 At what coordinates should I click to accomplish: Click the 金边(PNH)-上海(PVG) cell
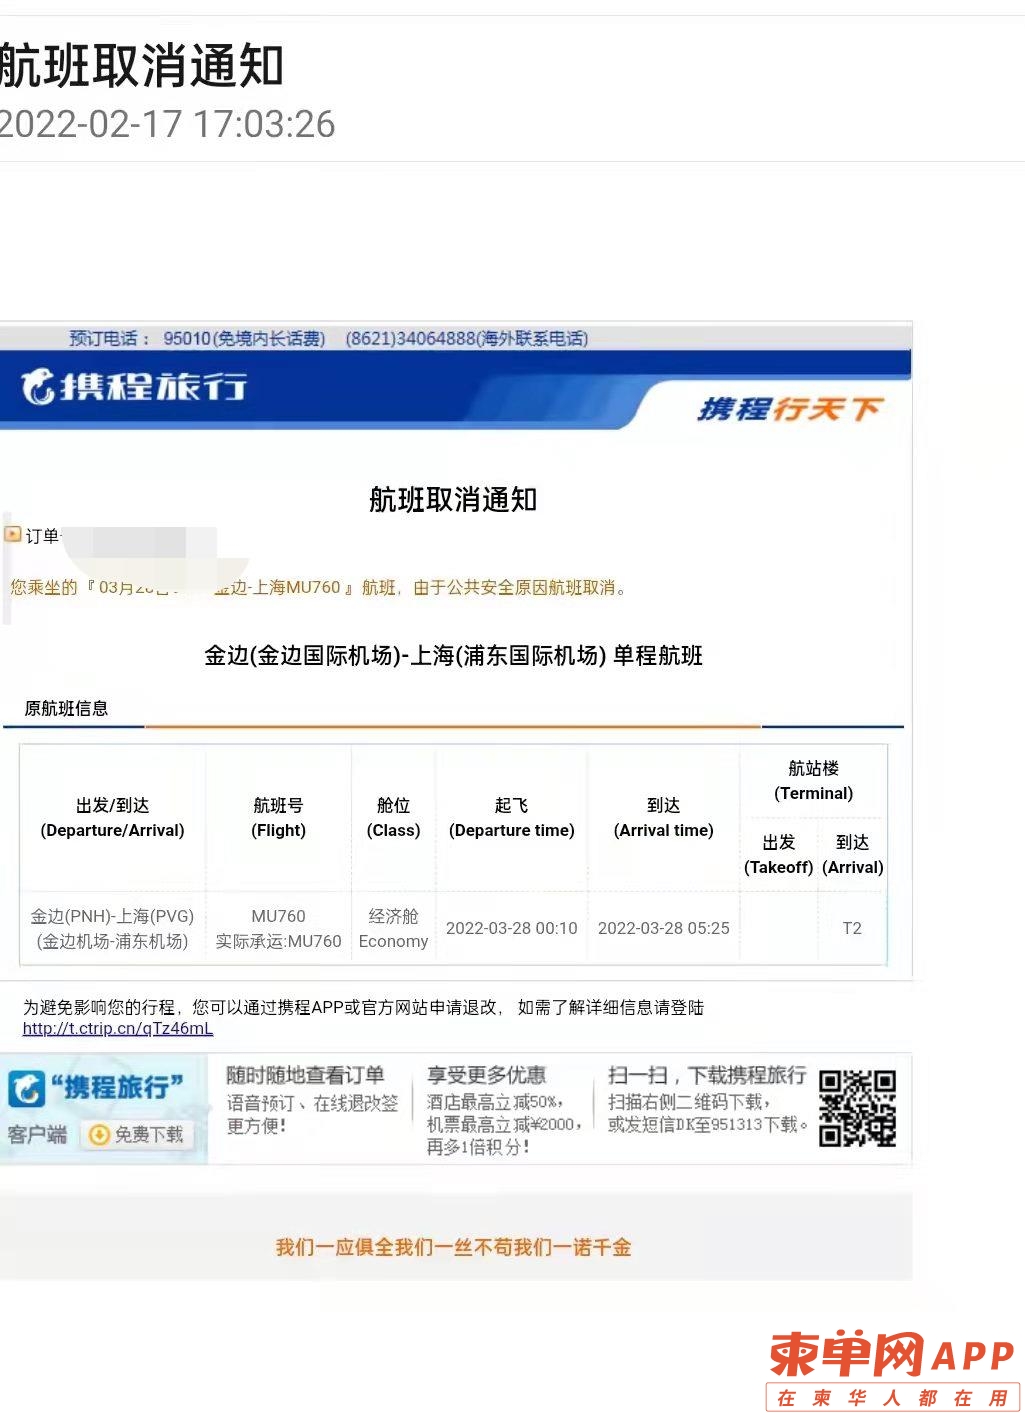112,929
